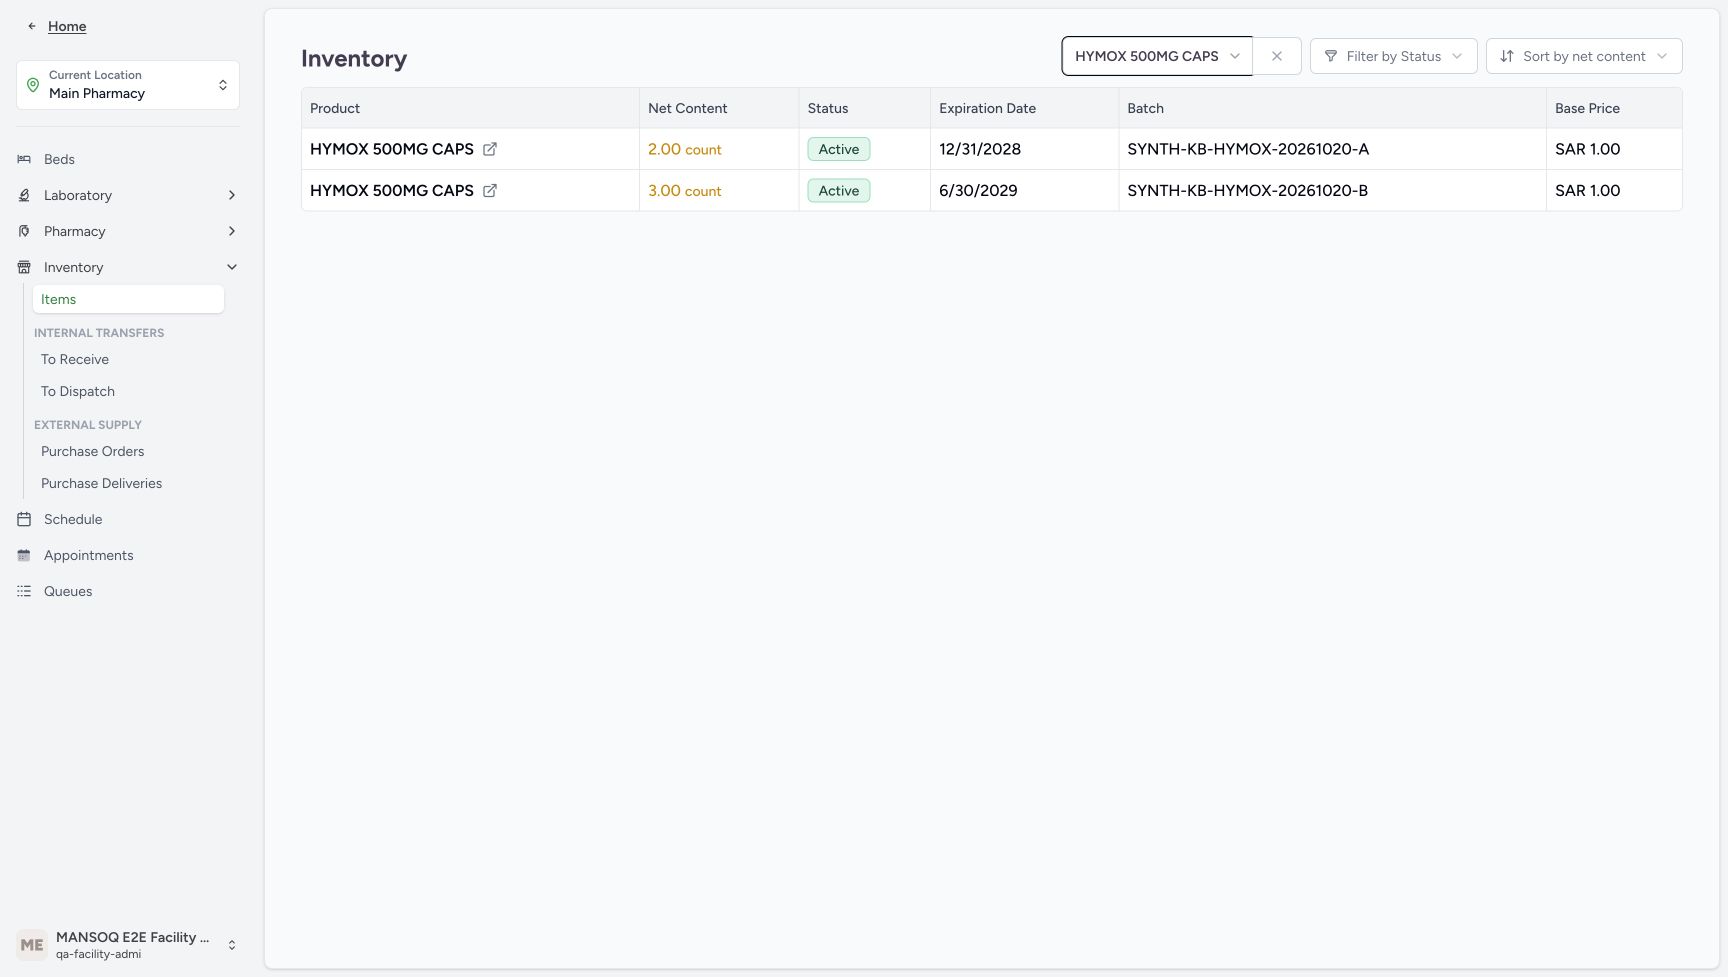
Task: Open the Current Location selector
Action: [128, 85]
